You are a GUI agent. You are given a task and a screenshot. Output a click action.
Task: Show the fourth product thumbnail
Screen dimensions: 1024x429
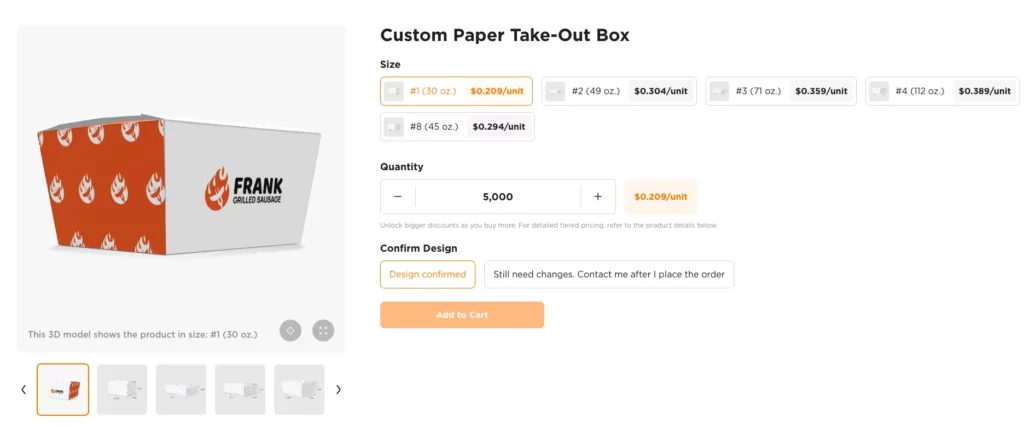(x=240, y=389)
